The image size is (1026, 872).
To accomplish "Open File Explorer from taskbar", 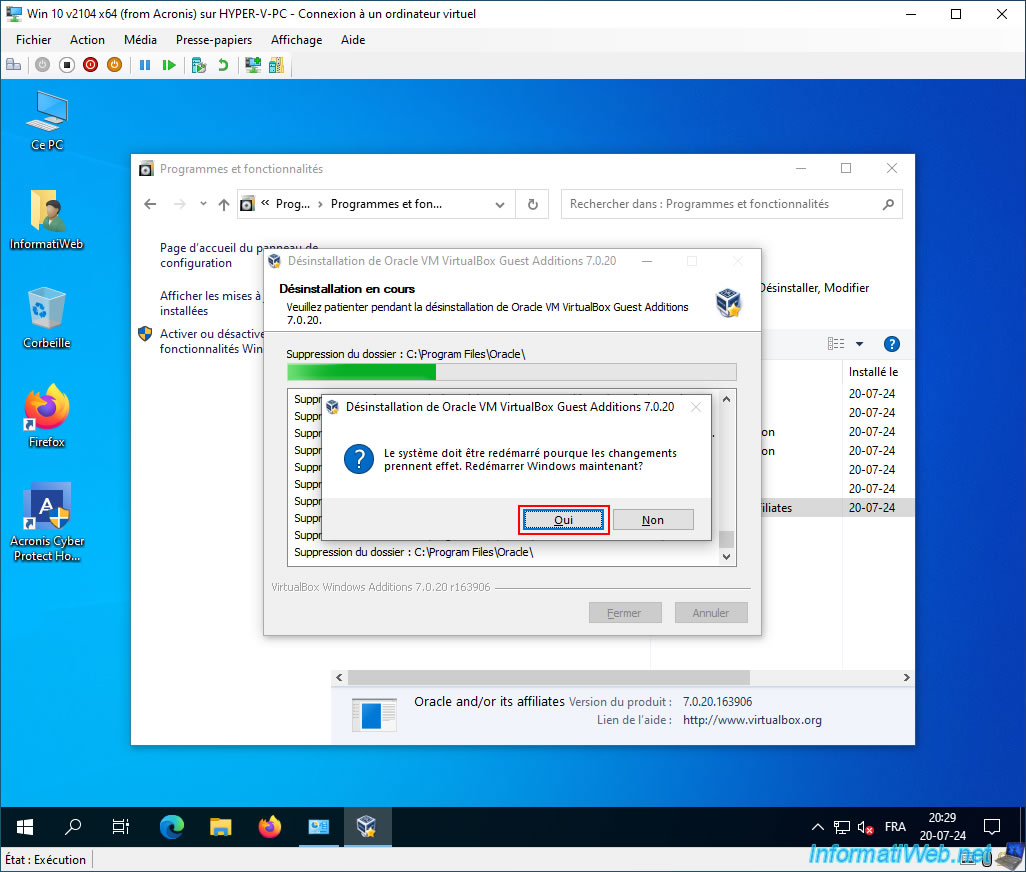I will 221,827.
